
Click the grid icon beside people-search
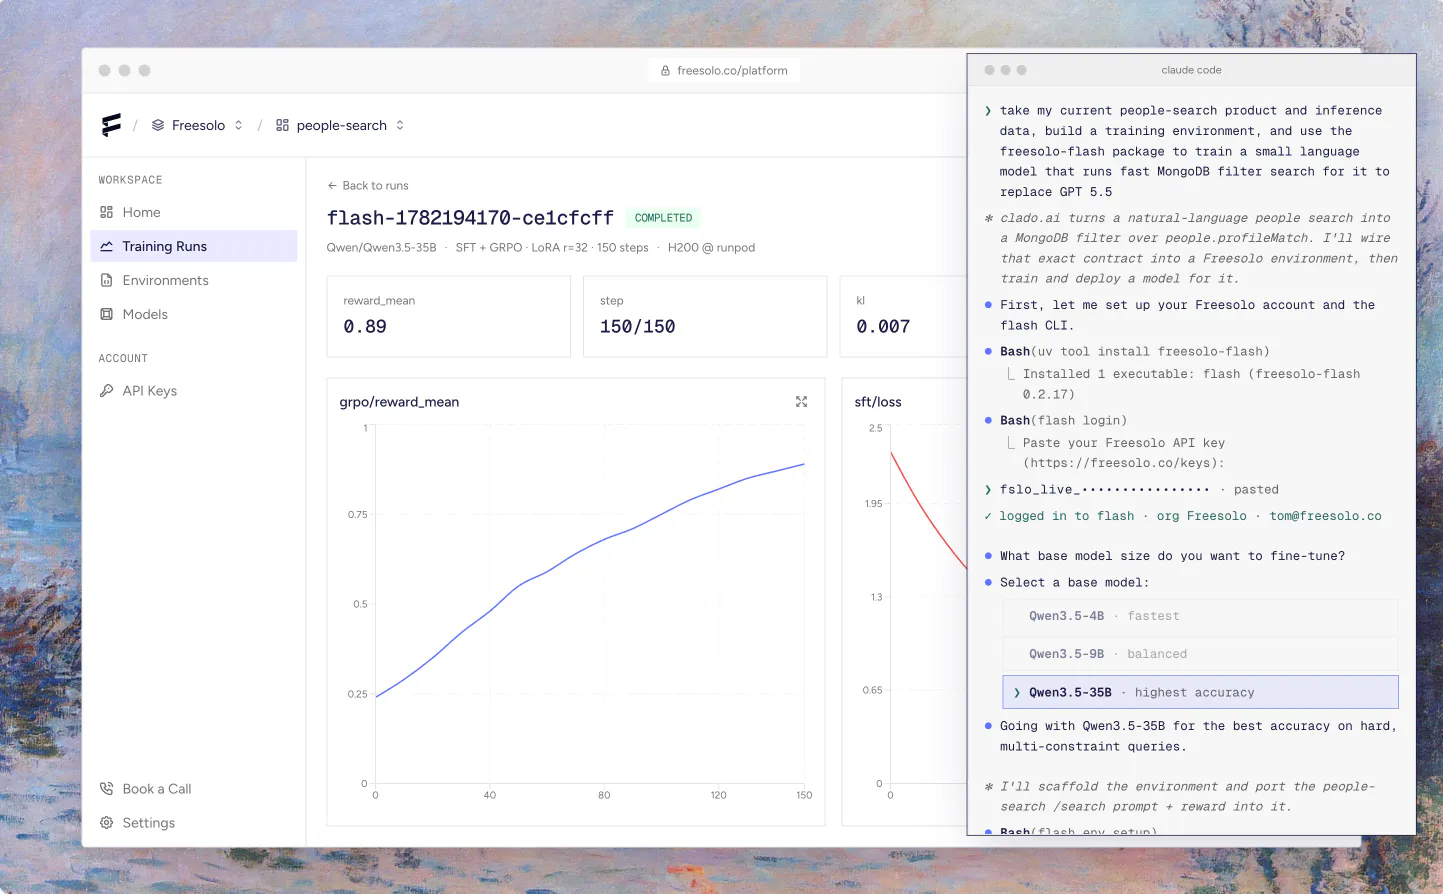point(282,125)
